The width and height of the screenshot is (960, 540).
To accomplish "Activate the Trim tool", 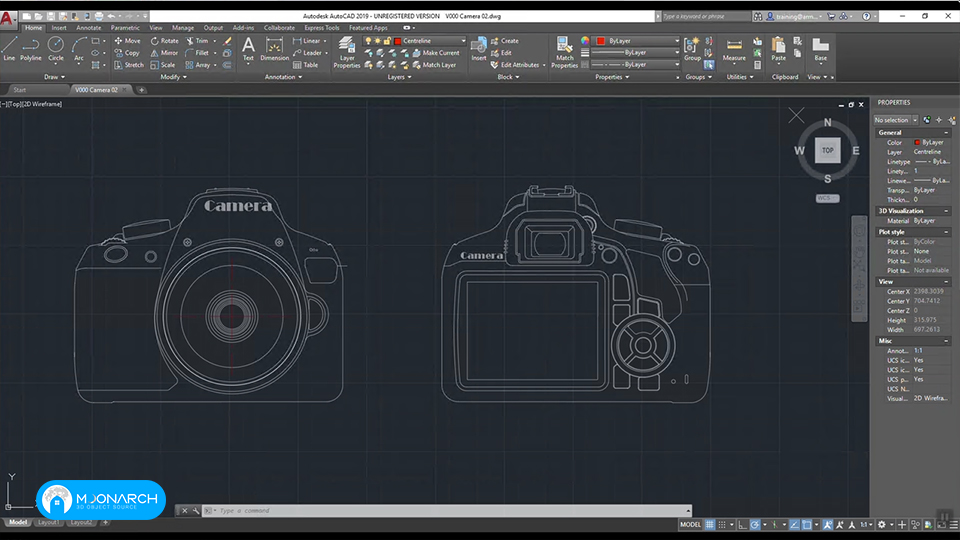I will point(197,41).
